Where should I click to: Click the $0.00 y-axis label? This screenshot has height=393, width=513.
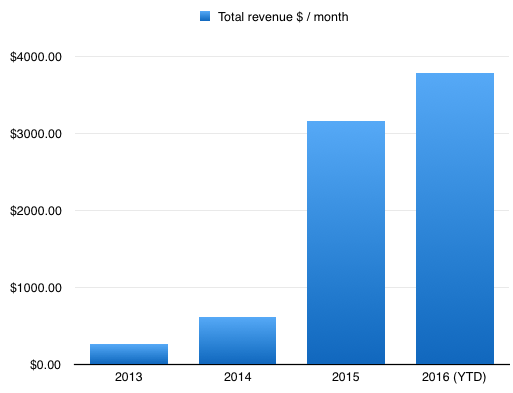[x=45, y=365]
